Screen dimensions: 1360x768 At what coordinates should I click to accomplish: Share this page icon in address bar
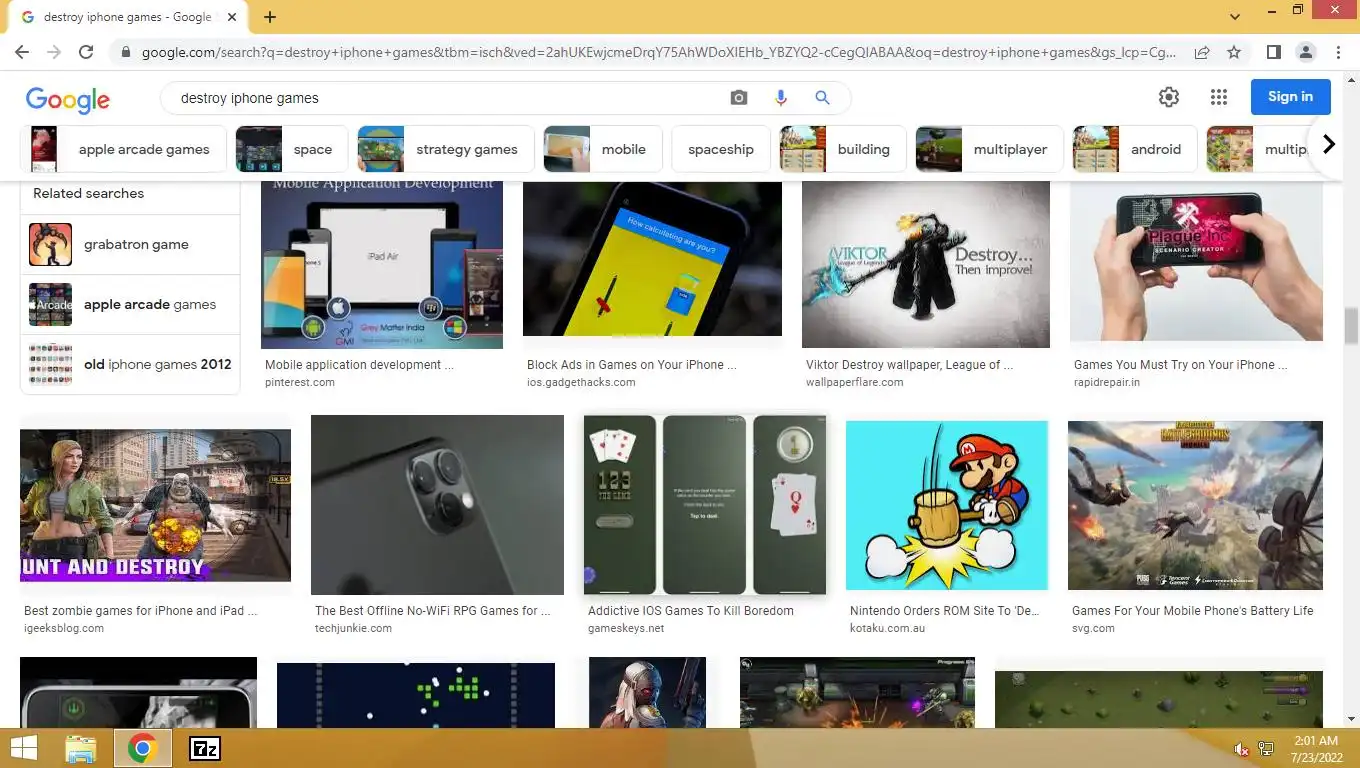pyautogui.click(x=1202, y=52)
